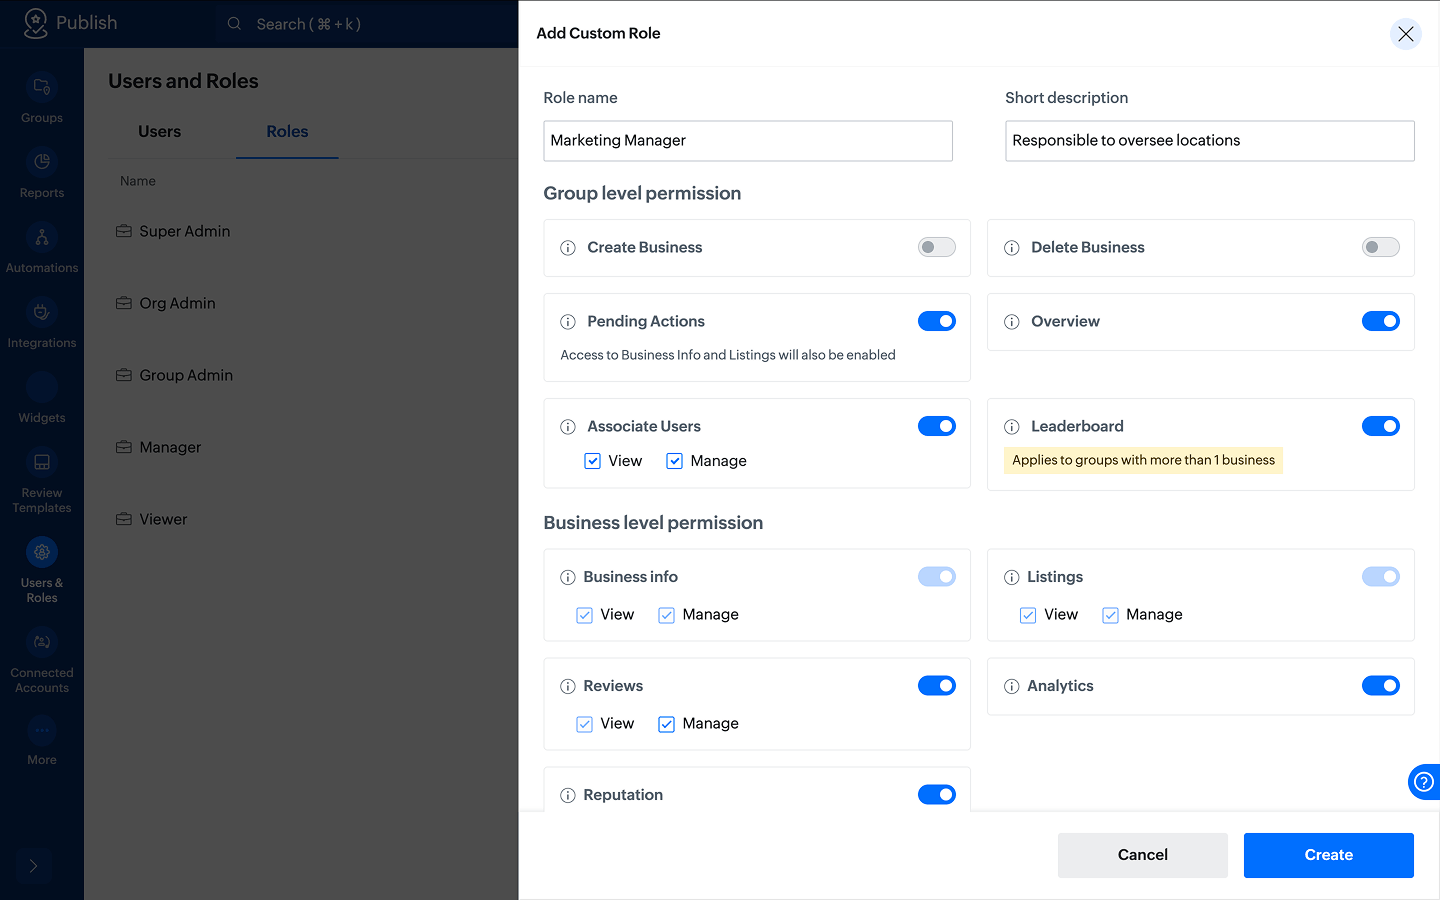Click the Publish logo icon
This screenshot has width=1440, height=900.
(x=36, y=23)
